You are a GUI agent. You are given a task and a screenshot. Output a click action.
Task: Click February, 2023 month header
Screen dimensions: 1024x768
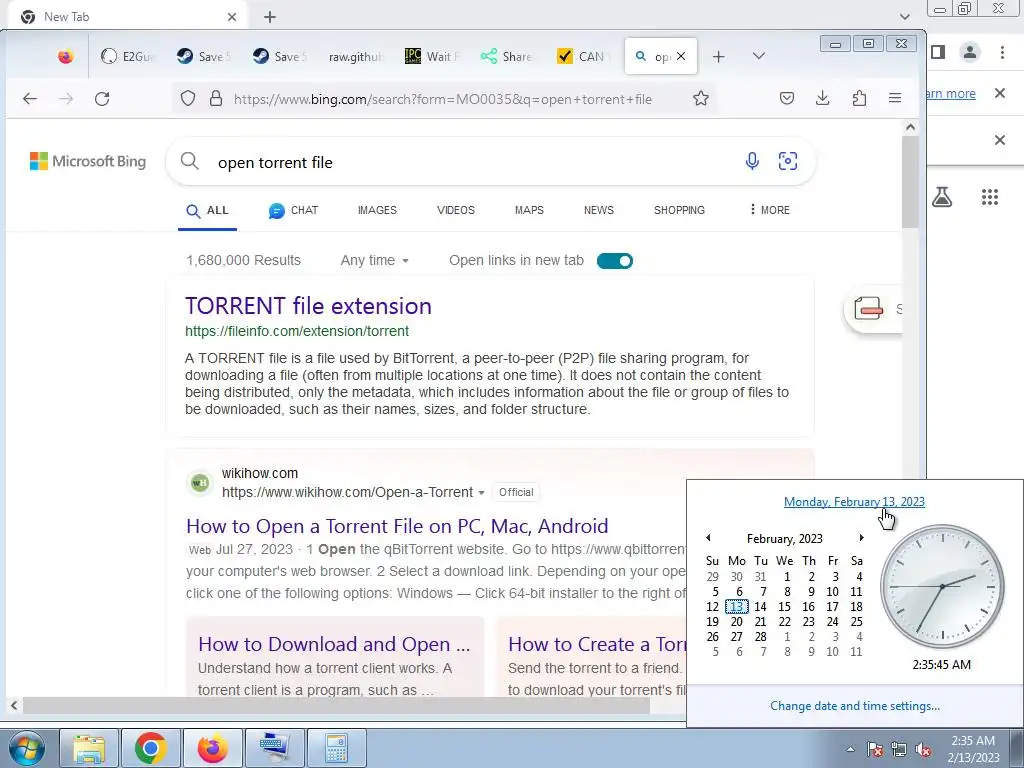(784, 539)
